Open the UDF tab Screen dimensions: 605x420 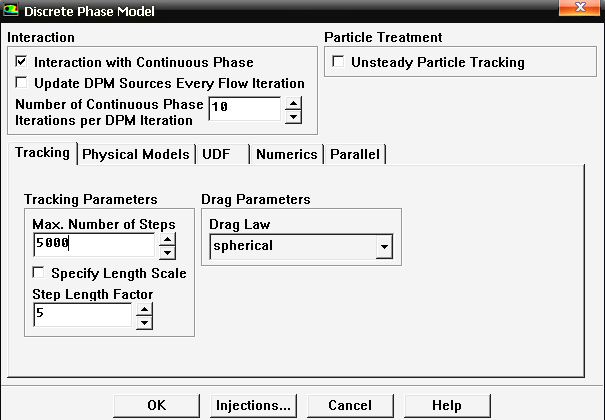pyautogui.click(x=216, y=154)
